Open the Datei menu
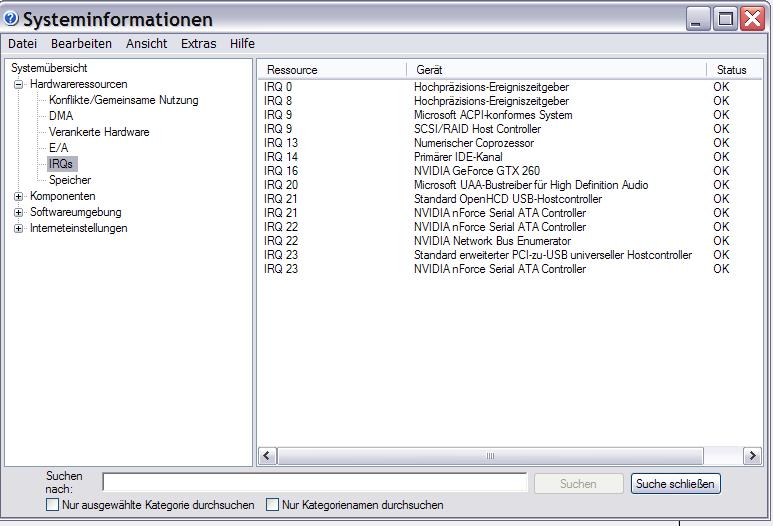Viewport: 773px width, 526px height. point(23,44)
